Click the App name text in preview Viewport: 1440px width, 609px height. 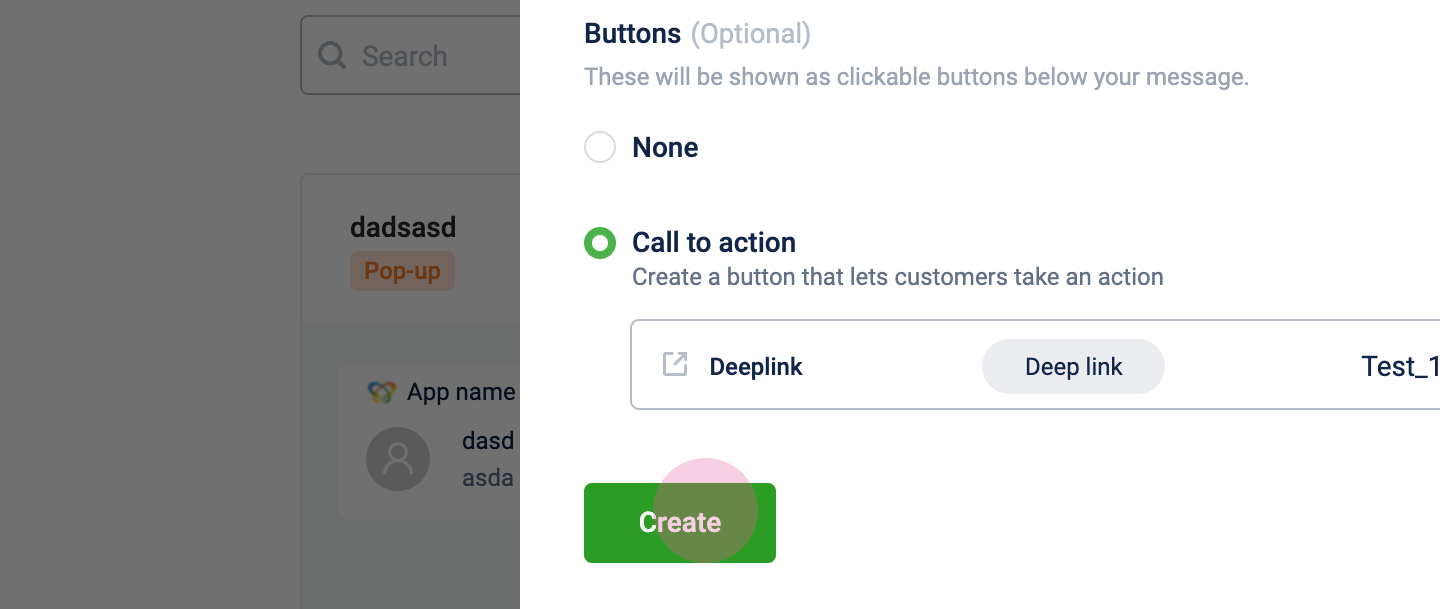(461, 392)
